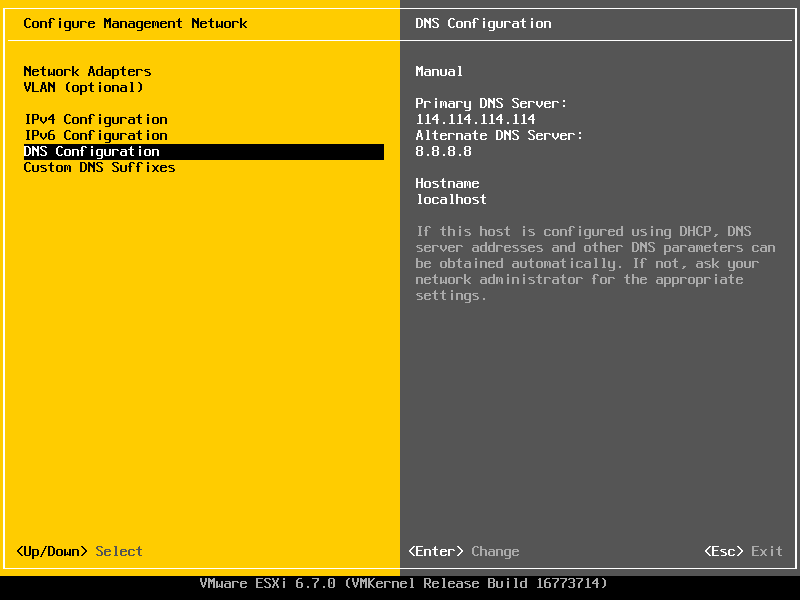Viewport: 800px width, 600px height.
Task: Choose IPv4 Configuration in the list
Action: point(95,119)
